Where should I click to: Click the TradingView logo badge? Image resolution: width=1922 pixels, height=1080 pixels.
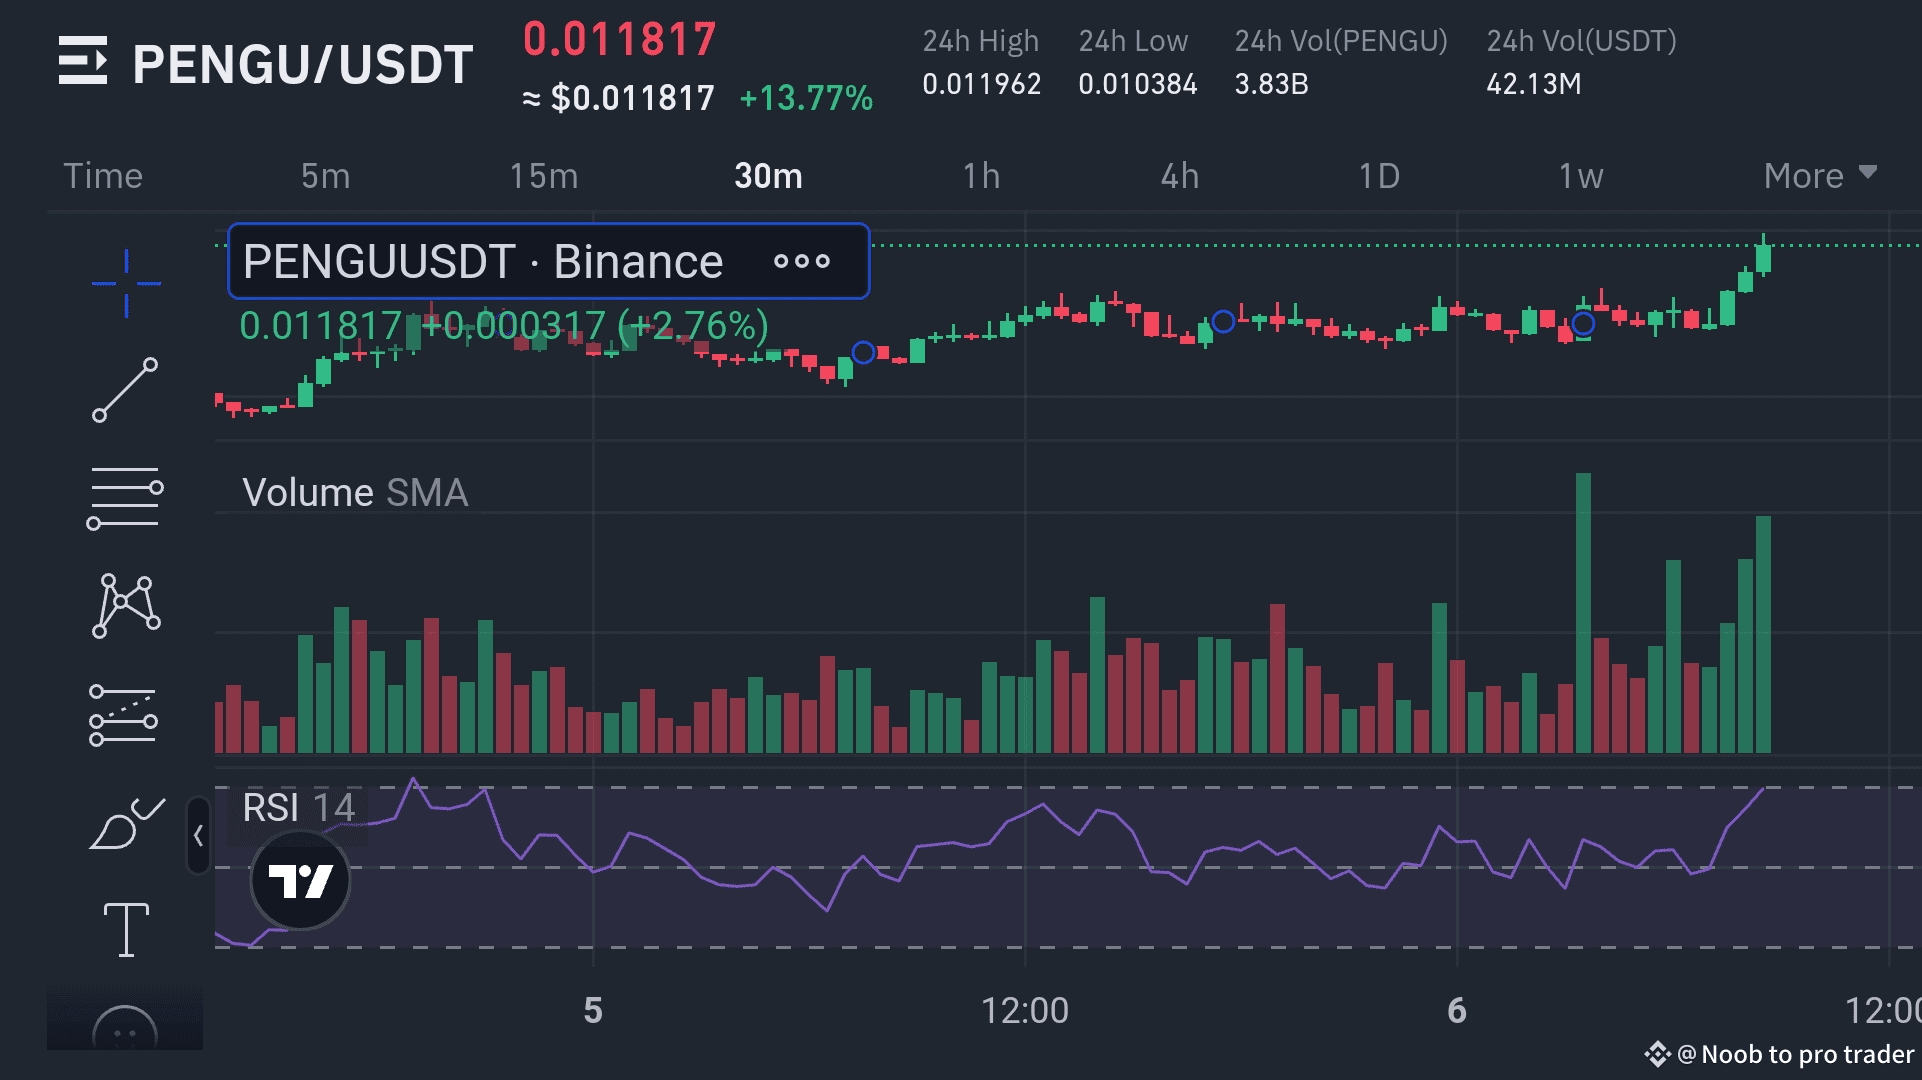300,880
